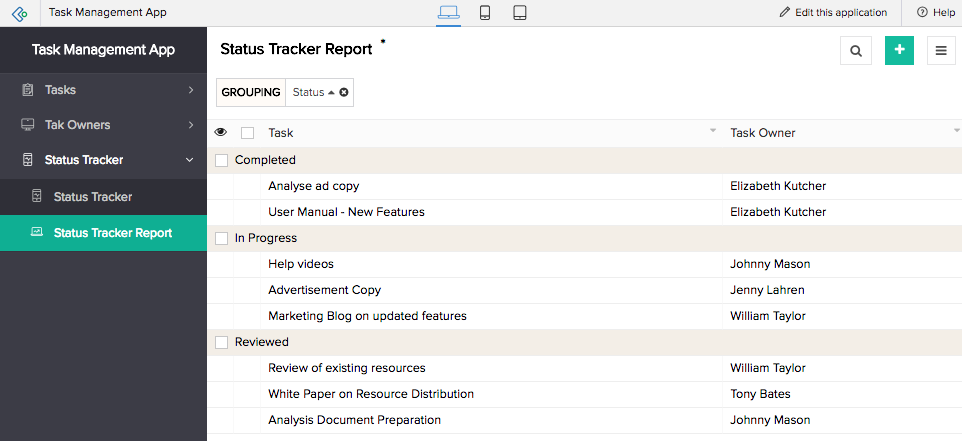Open Status Tracker form in sidebar
Screen dimensions: 962x441
[x=93, y=197]
